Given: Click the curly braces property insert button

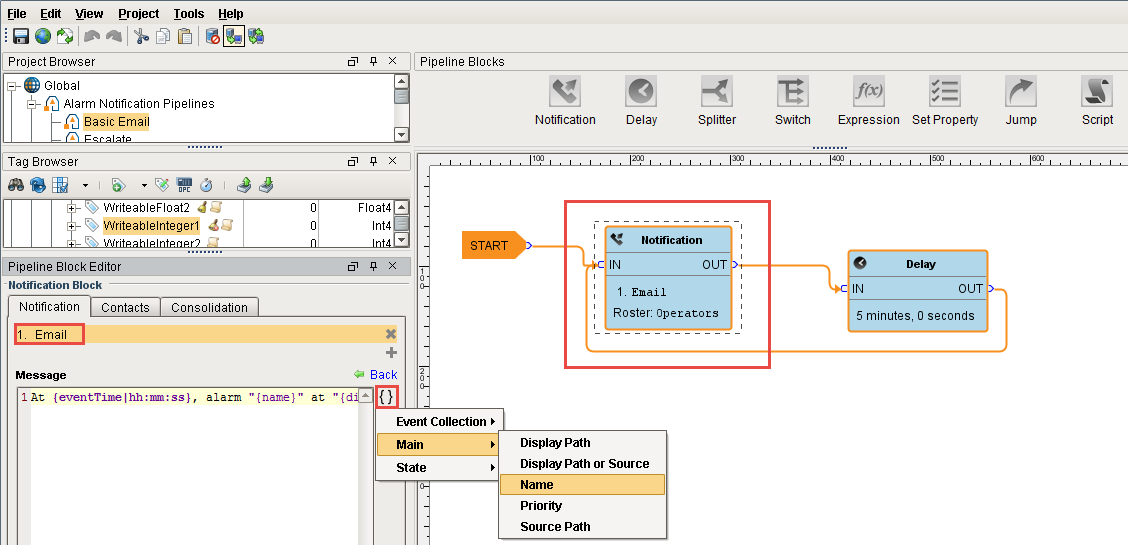Looking at the screenshot, I should (x=387, y=397).
